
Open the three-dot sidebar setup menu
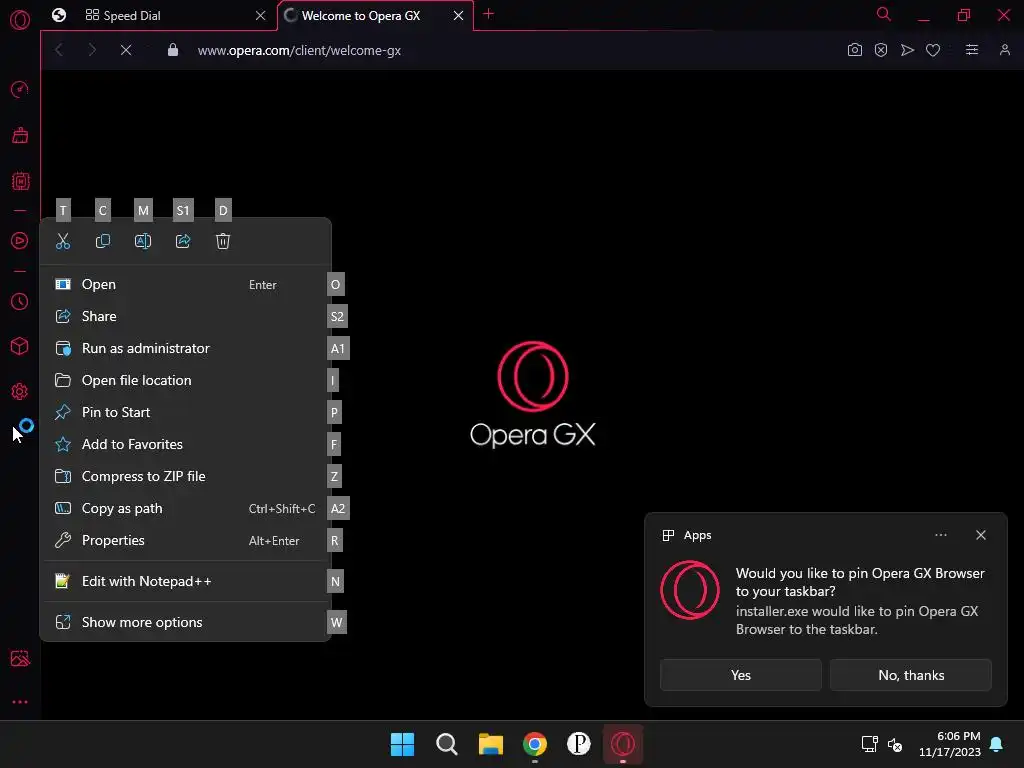pos(20,702)
